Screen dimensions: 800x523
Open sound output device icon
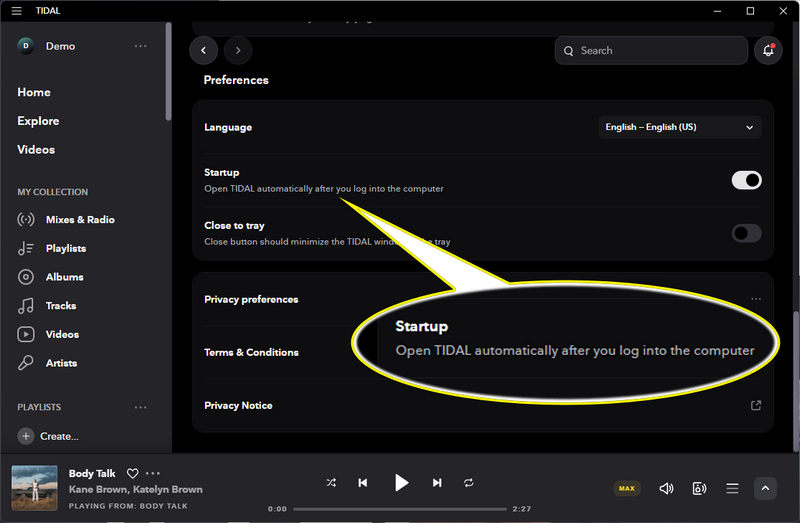[x=699, y=488]
